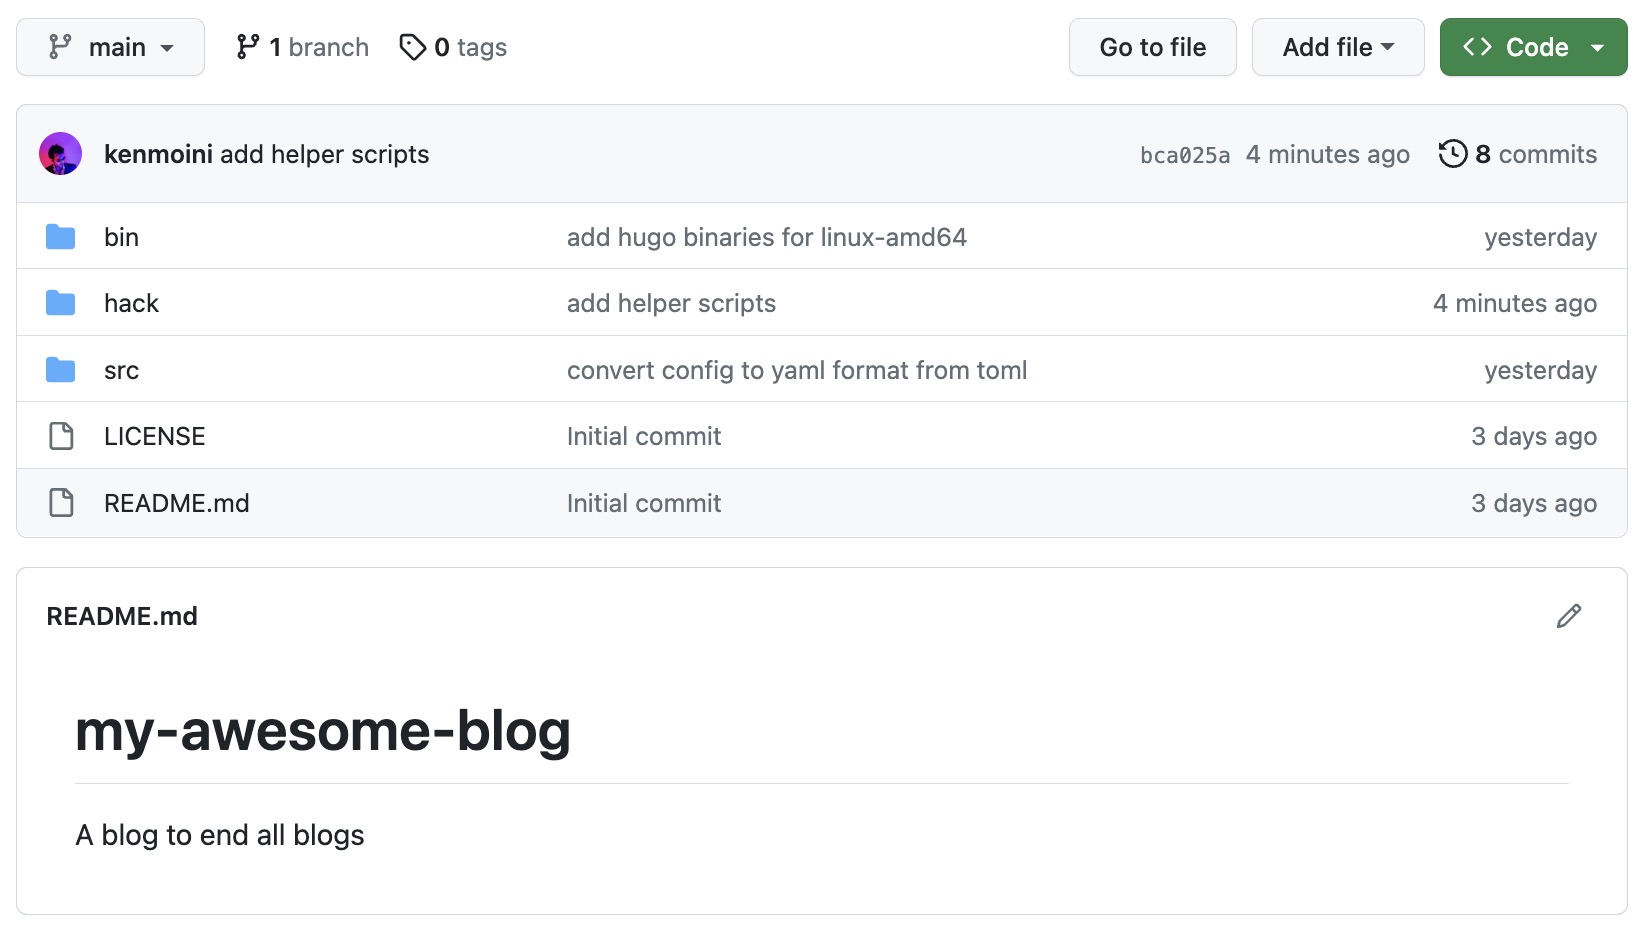
Task: Open the 'add hugo binaries for linux-amd64' commit
Action: click(766, 237)
